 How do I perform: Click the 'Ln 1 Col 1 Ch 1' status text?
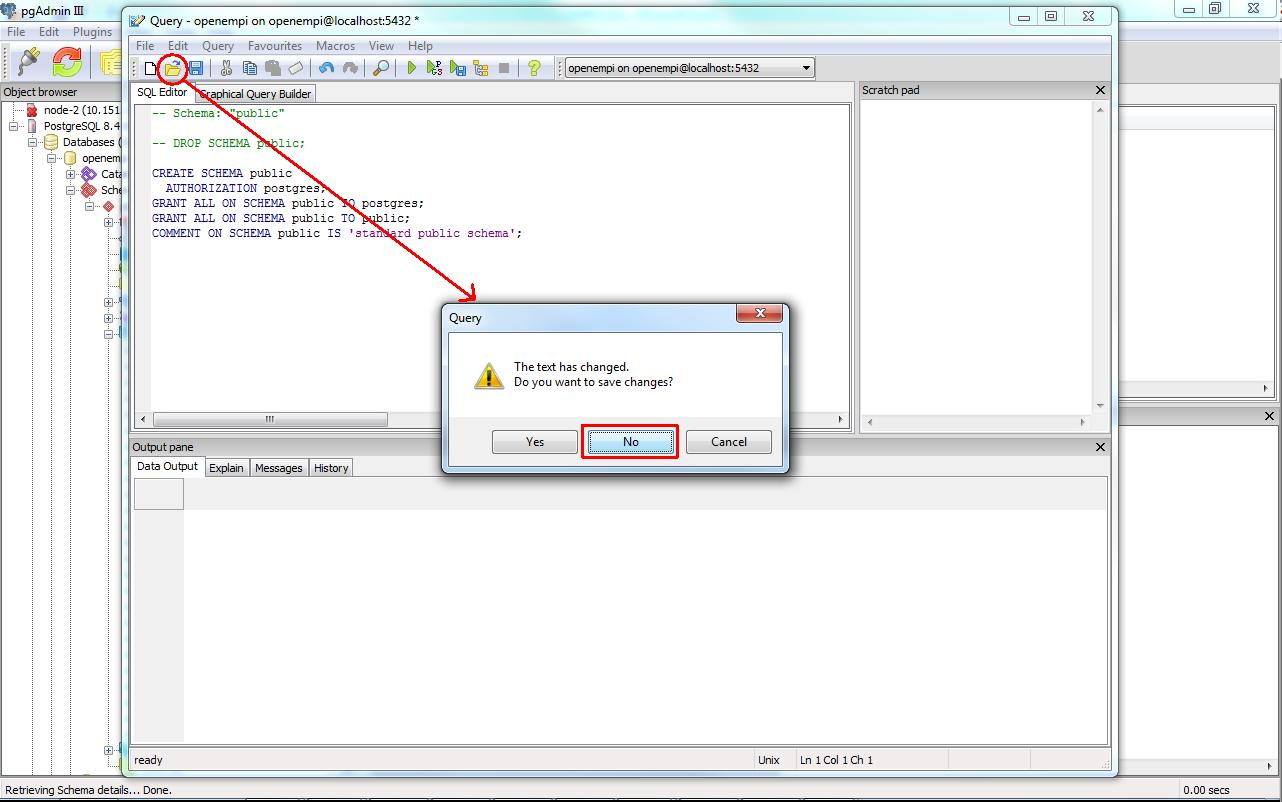coord(837,760)
